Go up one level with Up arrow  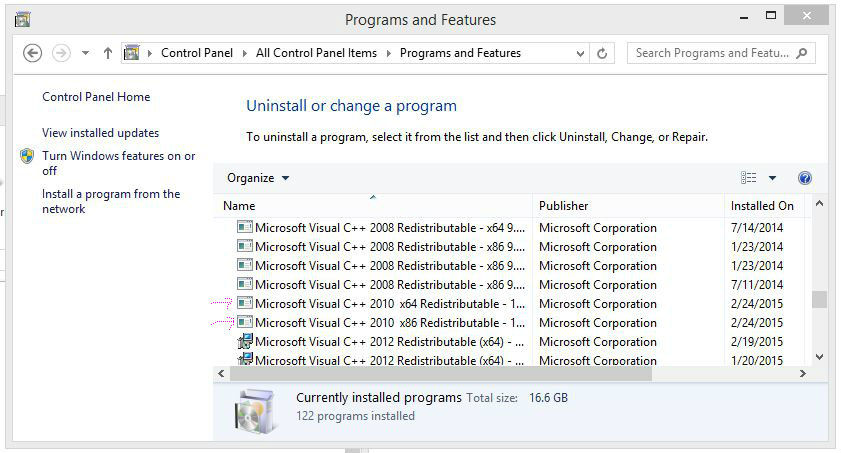(108, 53)
